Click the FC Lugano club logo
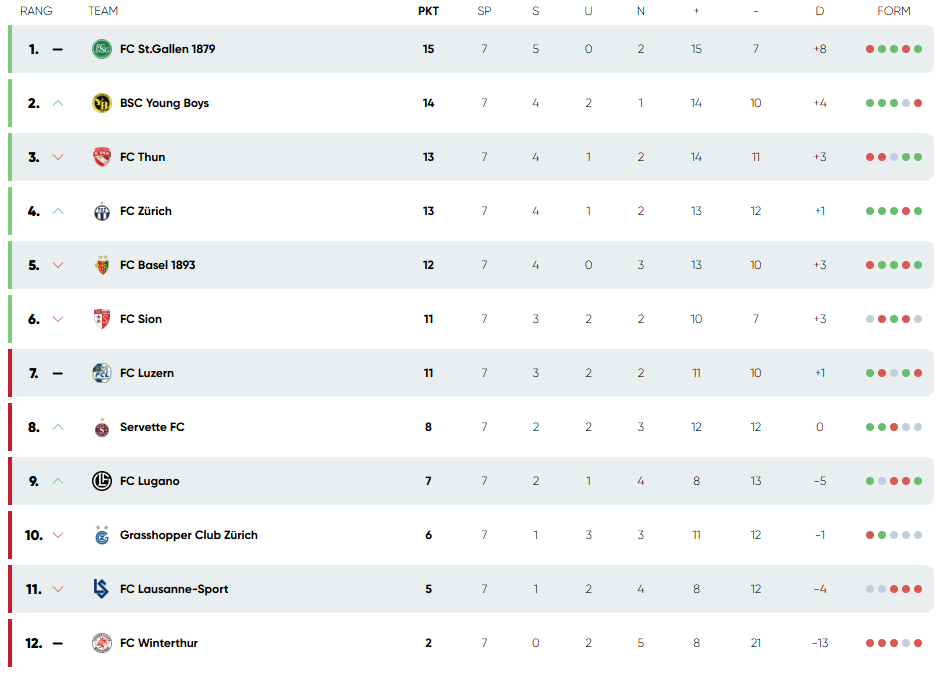 pyautogui.click(x=101, y=481)
